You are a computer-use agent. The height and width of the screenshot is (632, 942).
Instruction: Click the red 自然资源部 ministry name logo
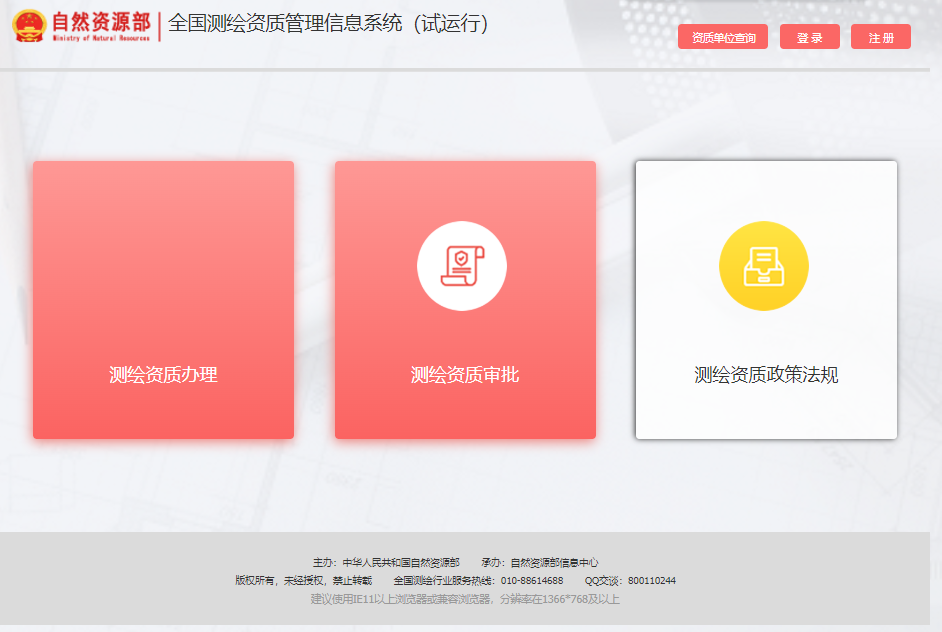tap(101, 22)
